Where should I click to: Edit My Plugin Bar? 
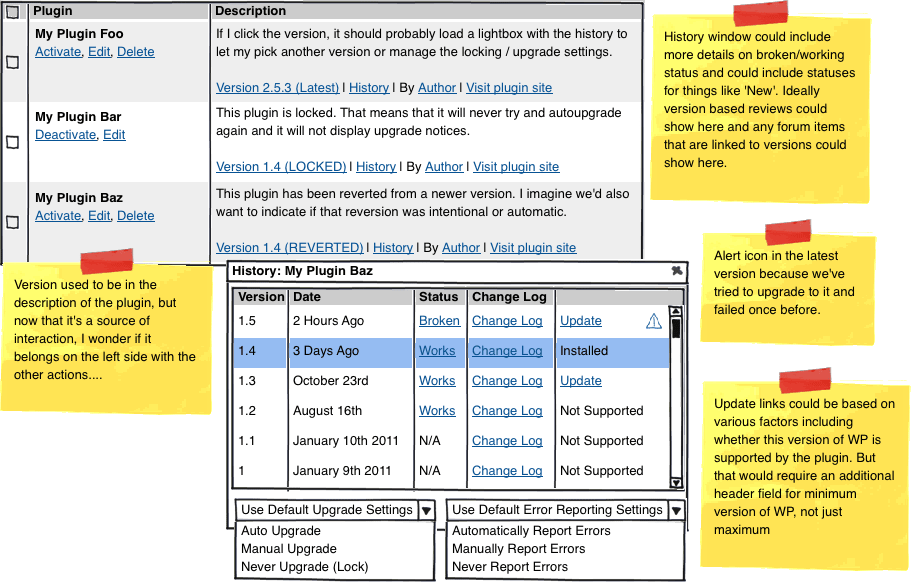114,135
